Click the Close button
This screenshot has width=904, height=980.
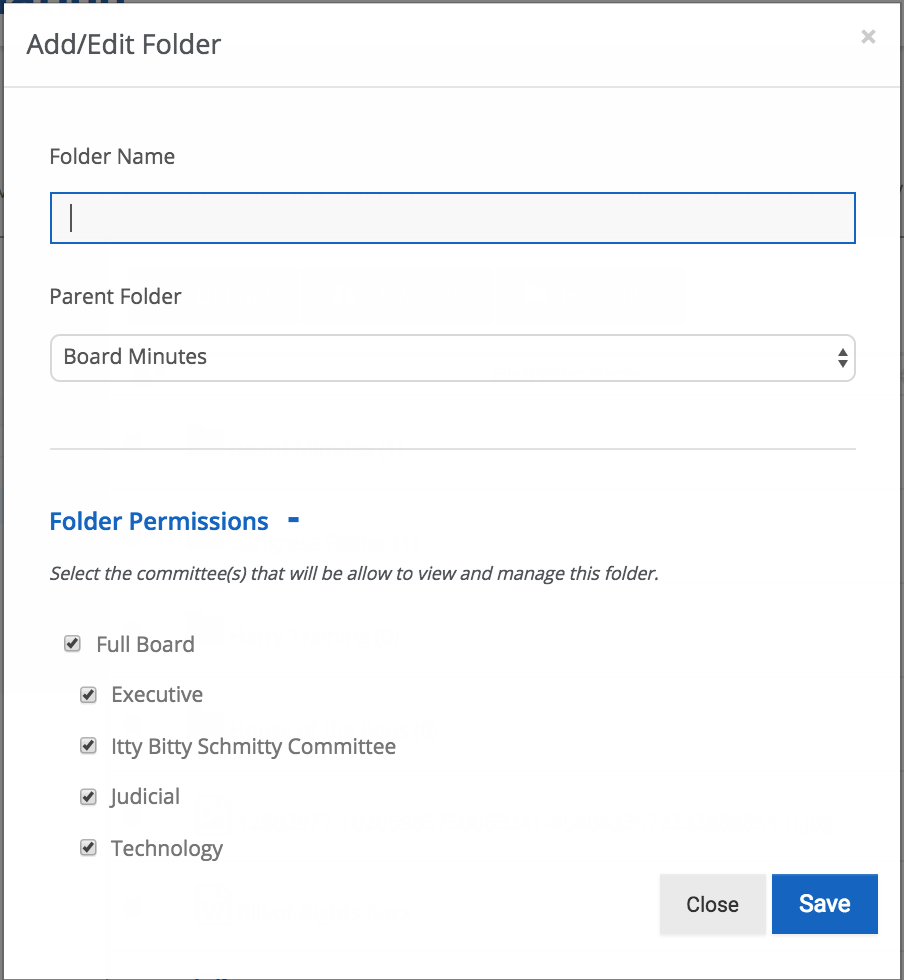click(713, 904)
